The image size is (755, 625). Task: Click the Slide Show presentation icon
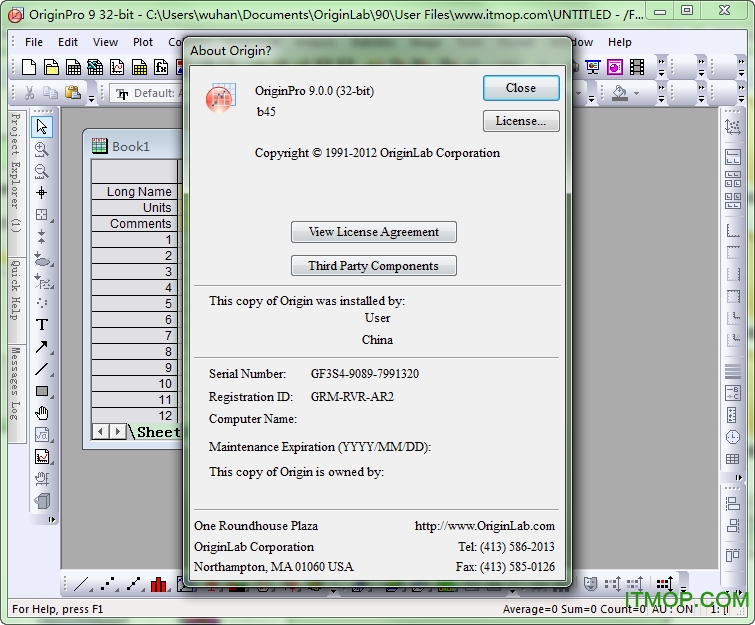coord(593,67)
